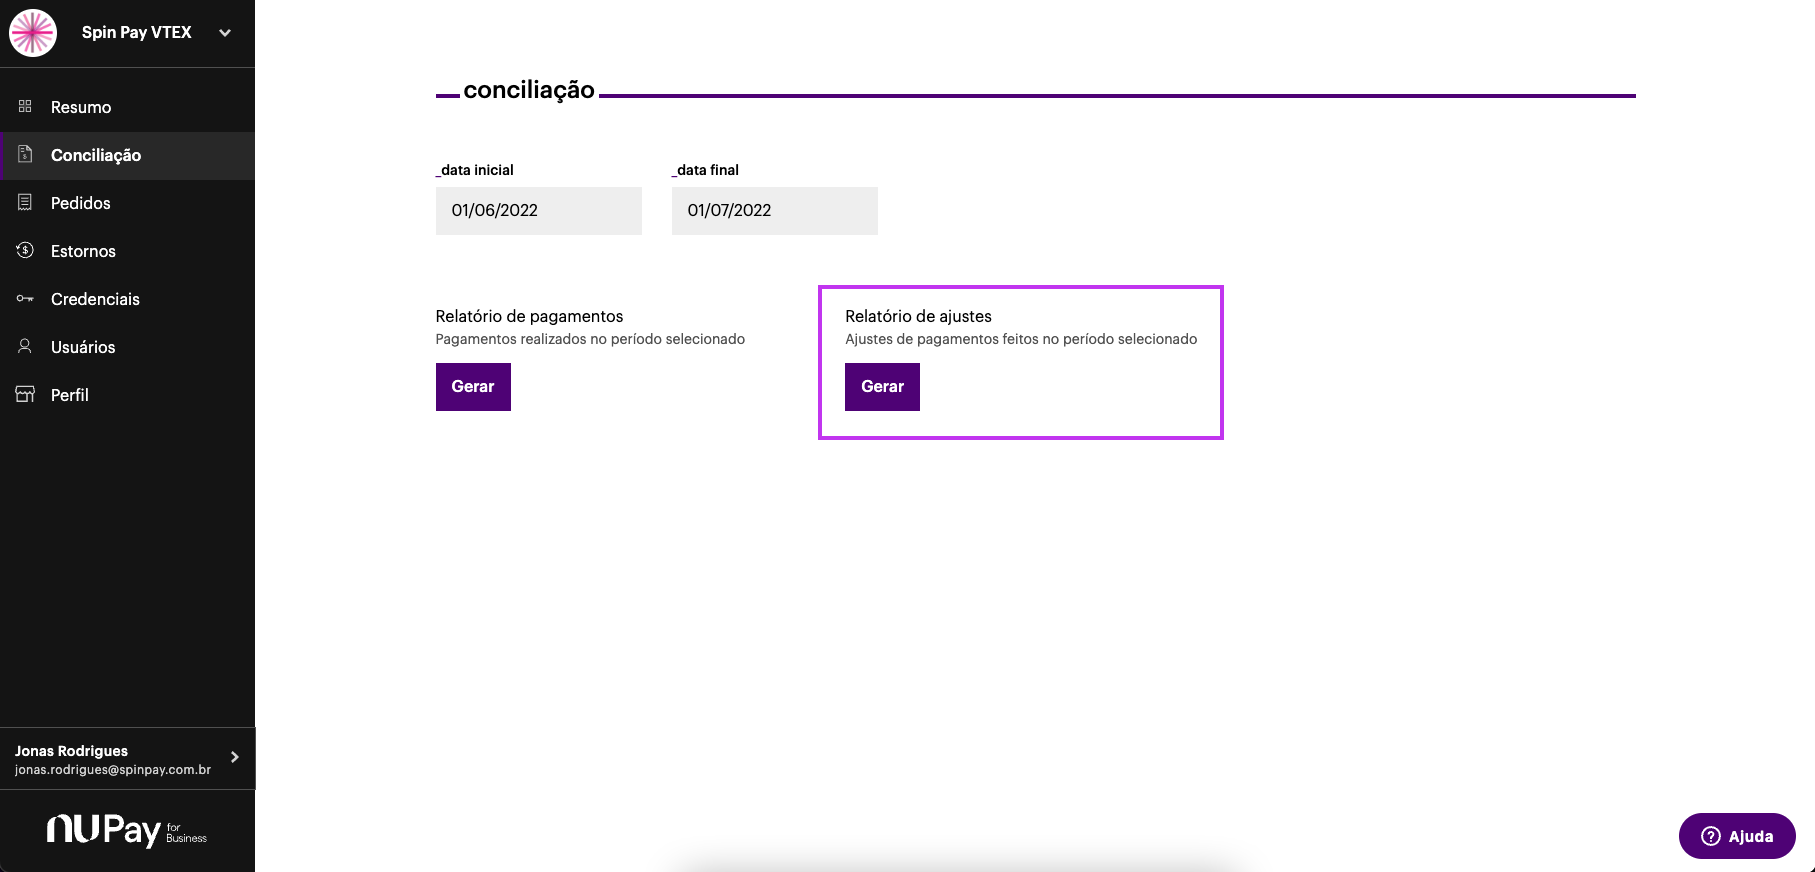The width and height of the screenshot is (1815, 872).
Task: Go to the Estornos section
Action: [x=83, y=251]
